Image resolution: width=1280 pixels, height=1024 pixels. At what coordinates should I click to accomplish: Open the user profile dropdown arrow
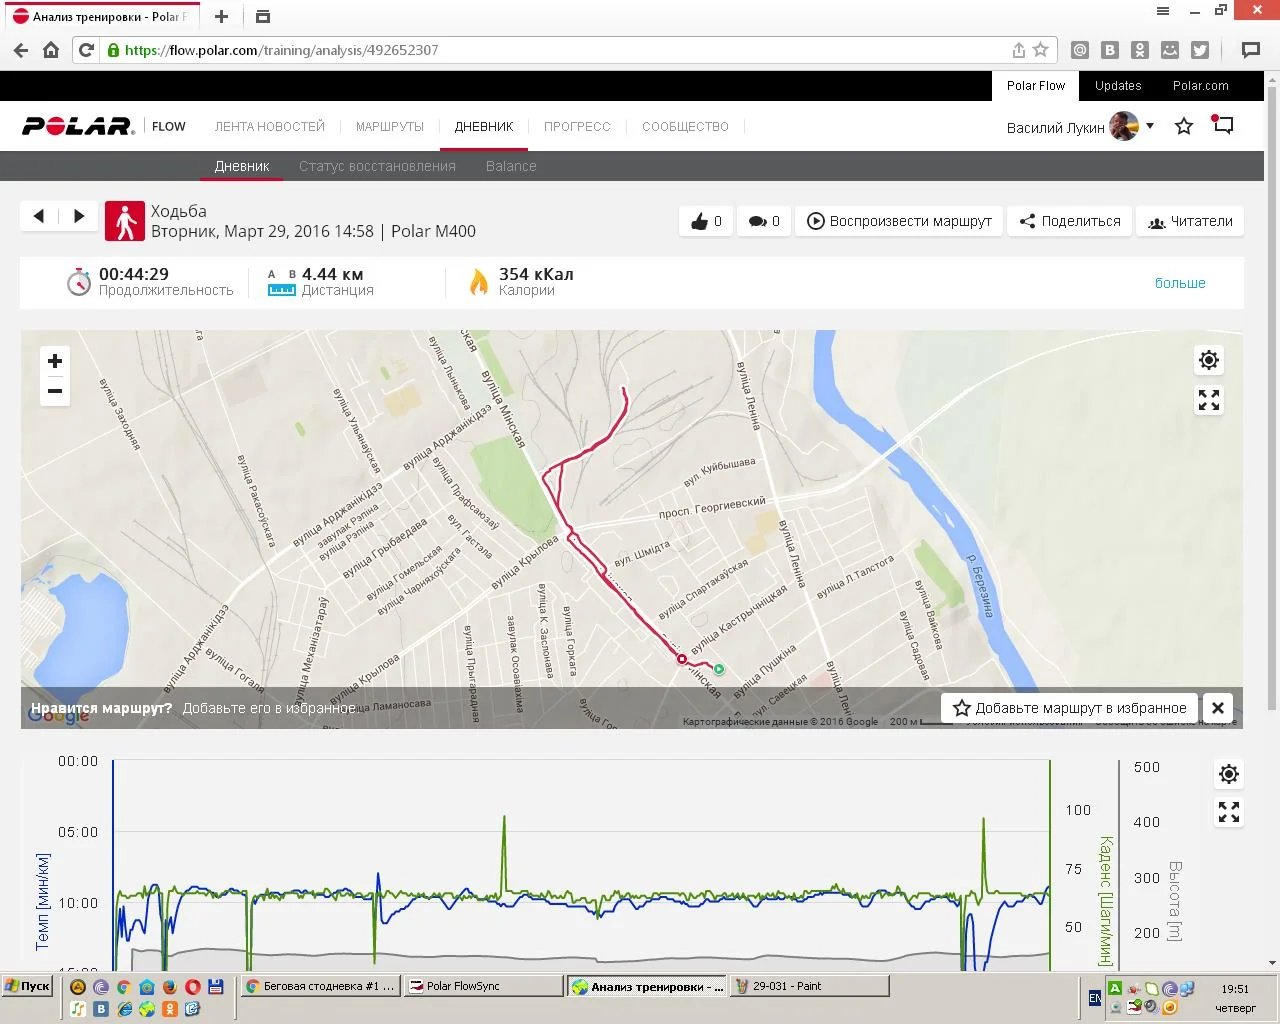pyautogui.click(x=1150, y=126)
